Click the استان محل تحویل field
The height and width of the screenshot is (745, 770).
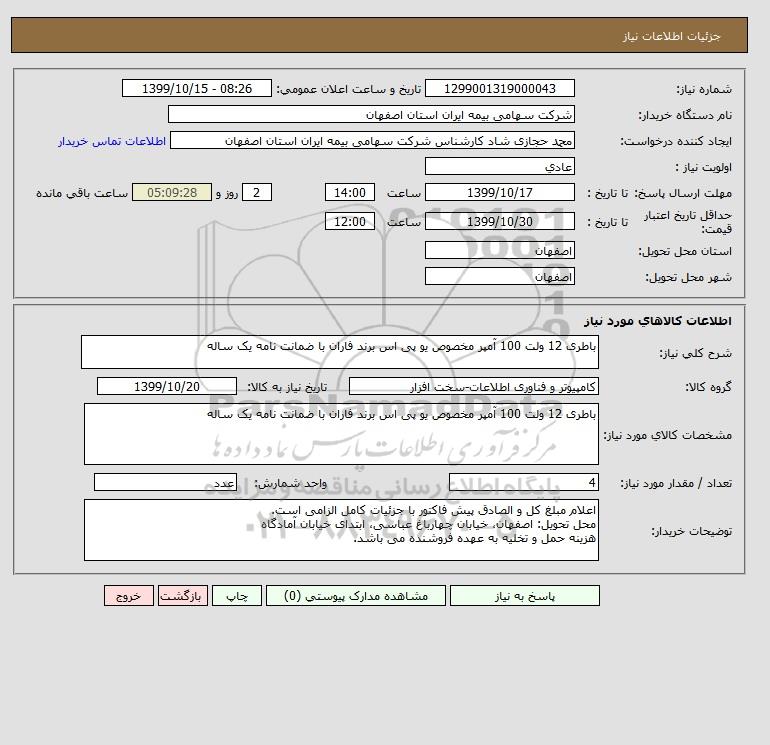click(x=499, y=250)
